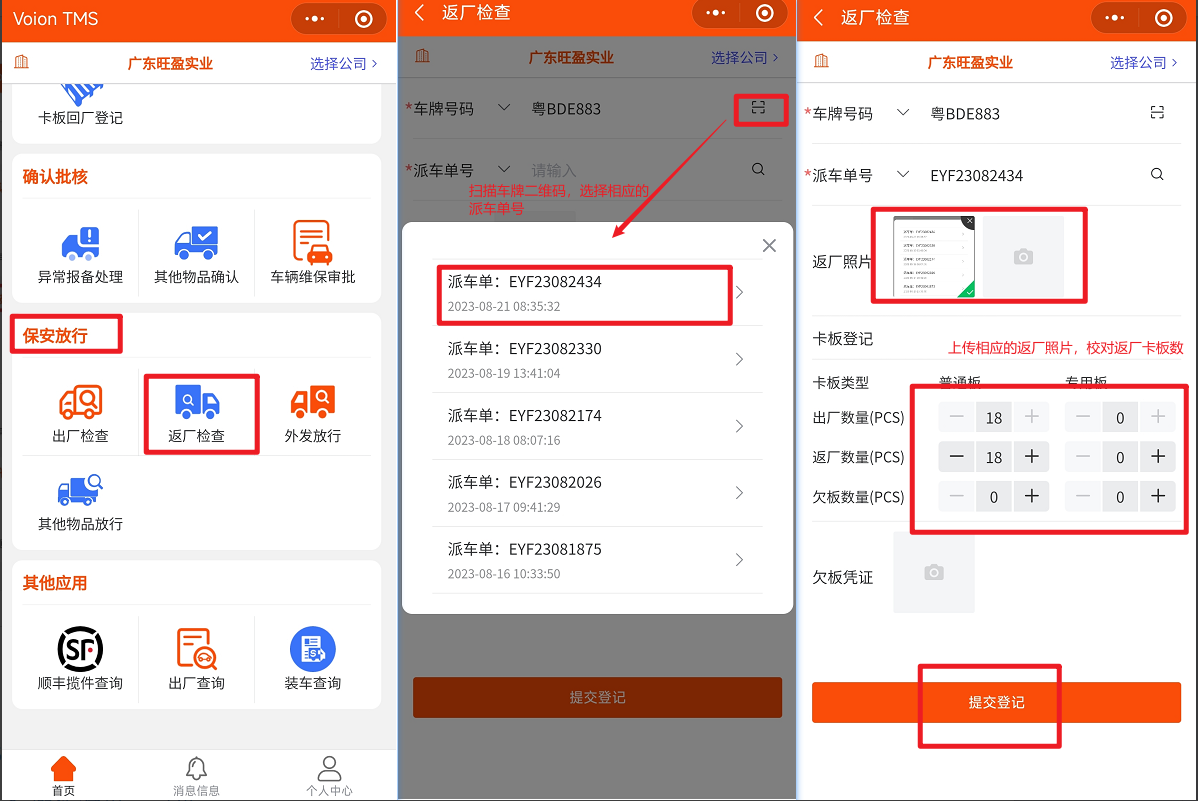Click 提交登记 button on right screen
The image size is (1198, 801).
click(x=996, y=702)
